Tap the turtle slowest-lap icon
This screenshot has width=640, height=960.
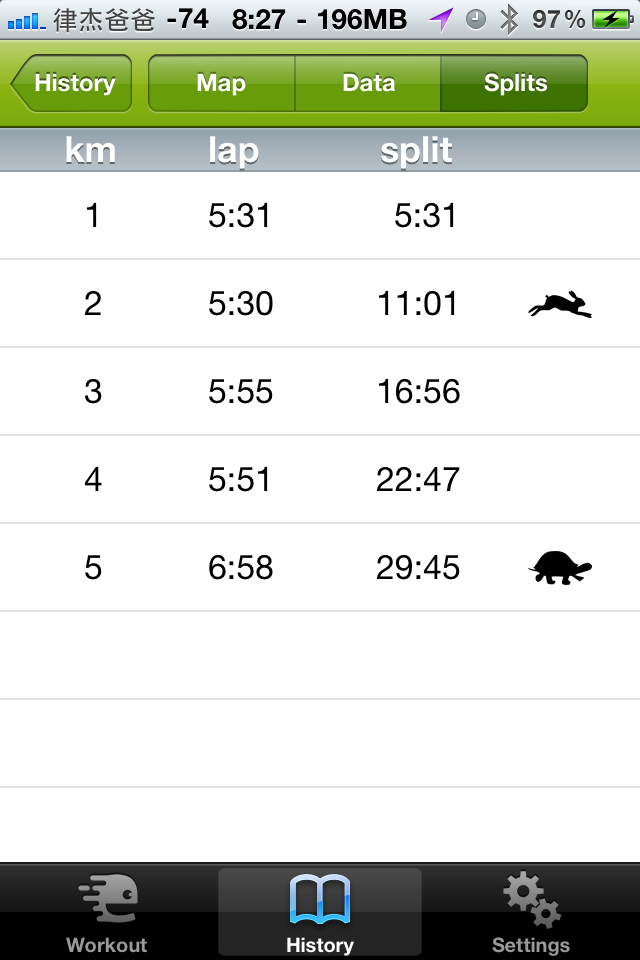click(x=560, y=568)
